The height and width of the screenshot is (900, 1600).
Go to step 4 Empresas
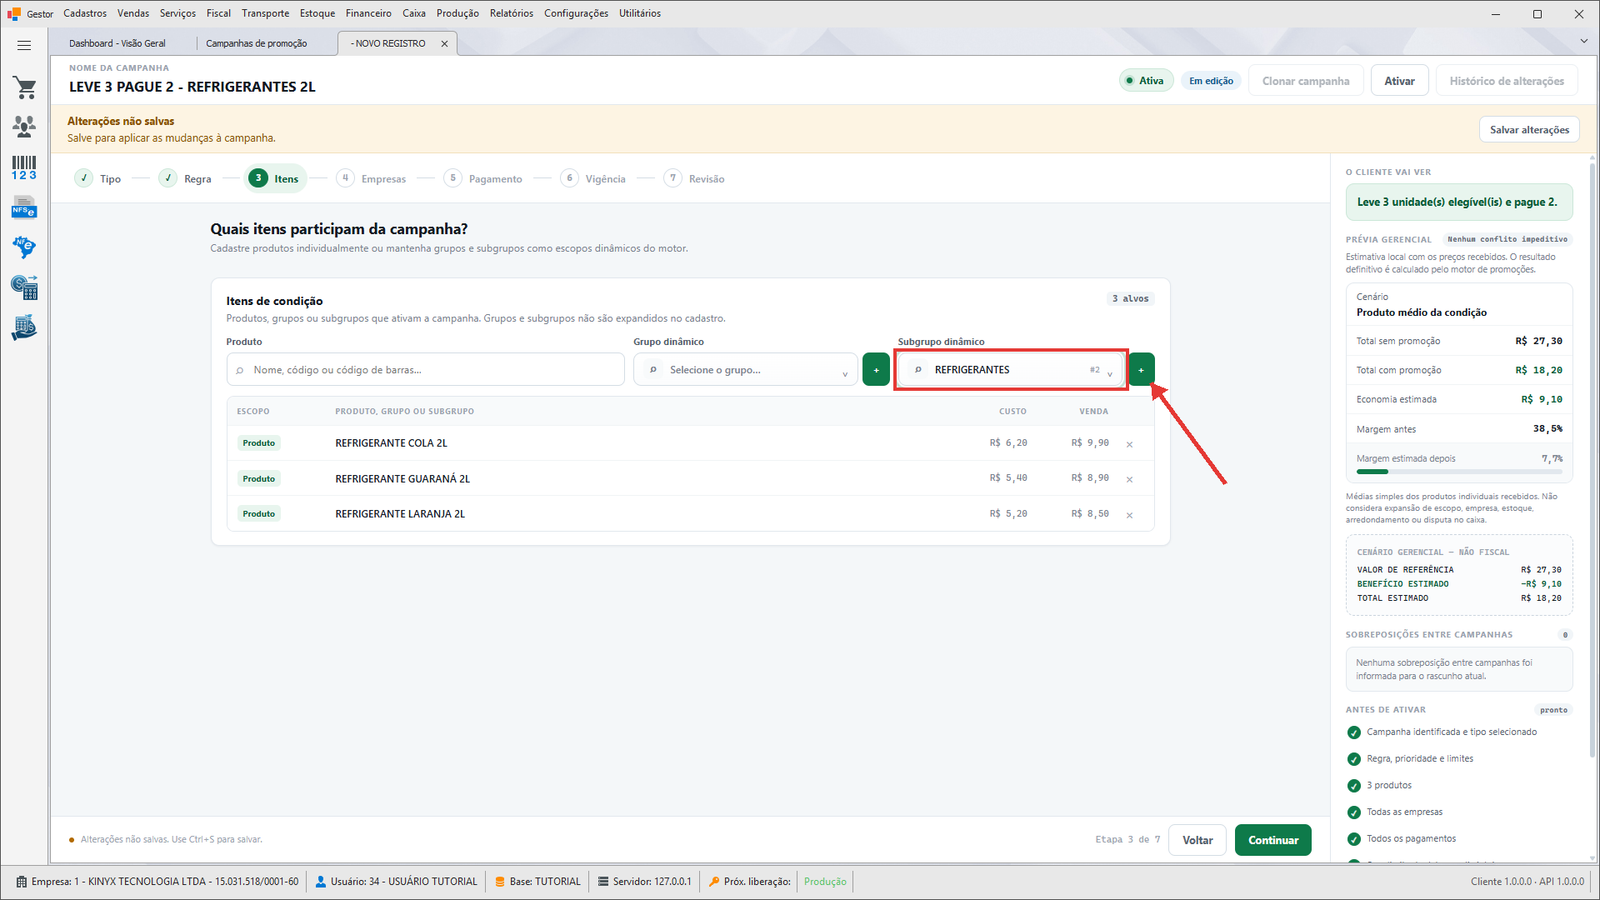click(x=371, y=179)
